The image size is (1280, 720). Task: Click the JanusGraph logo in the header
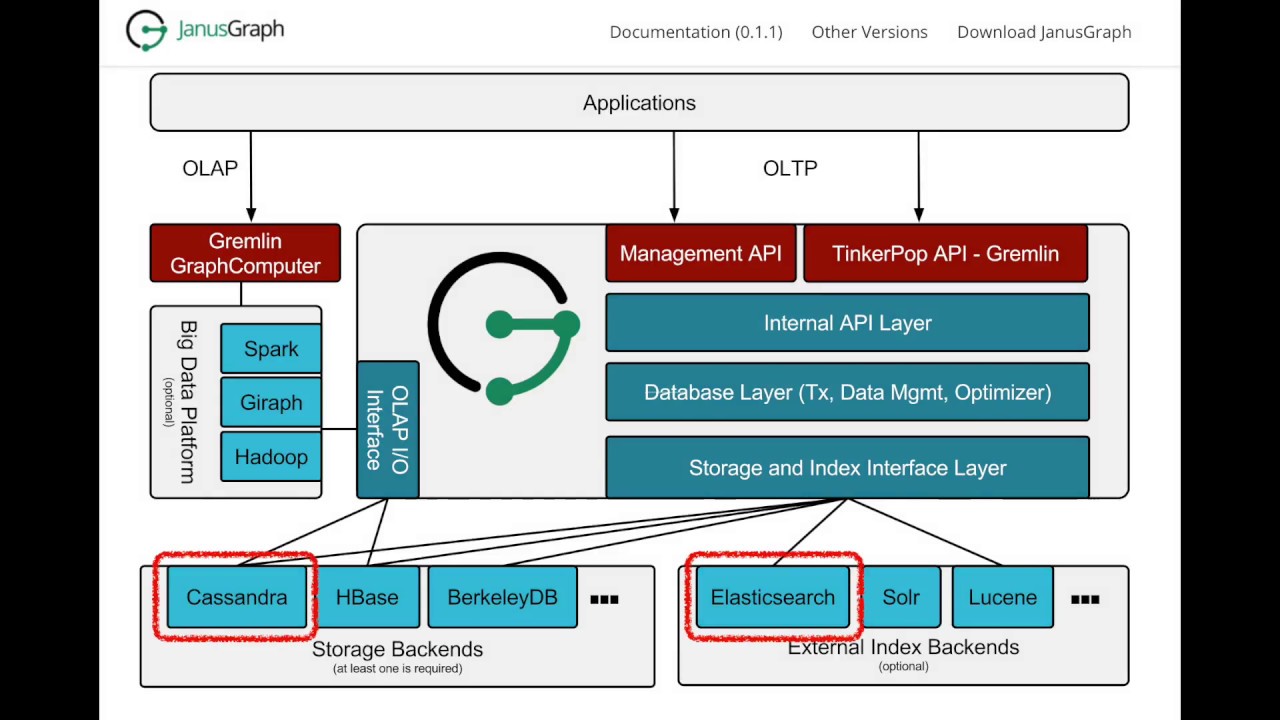click(205, 31)
